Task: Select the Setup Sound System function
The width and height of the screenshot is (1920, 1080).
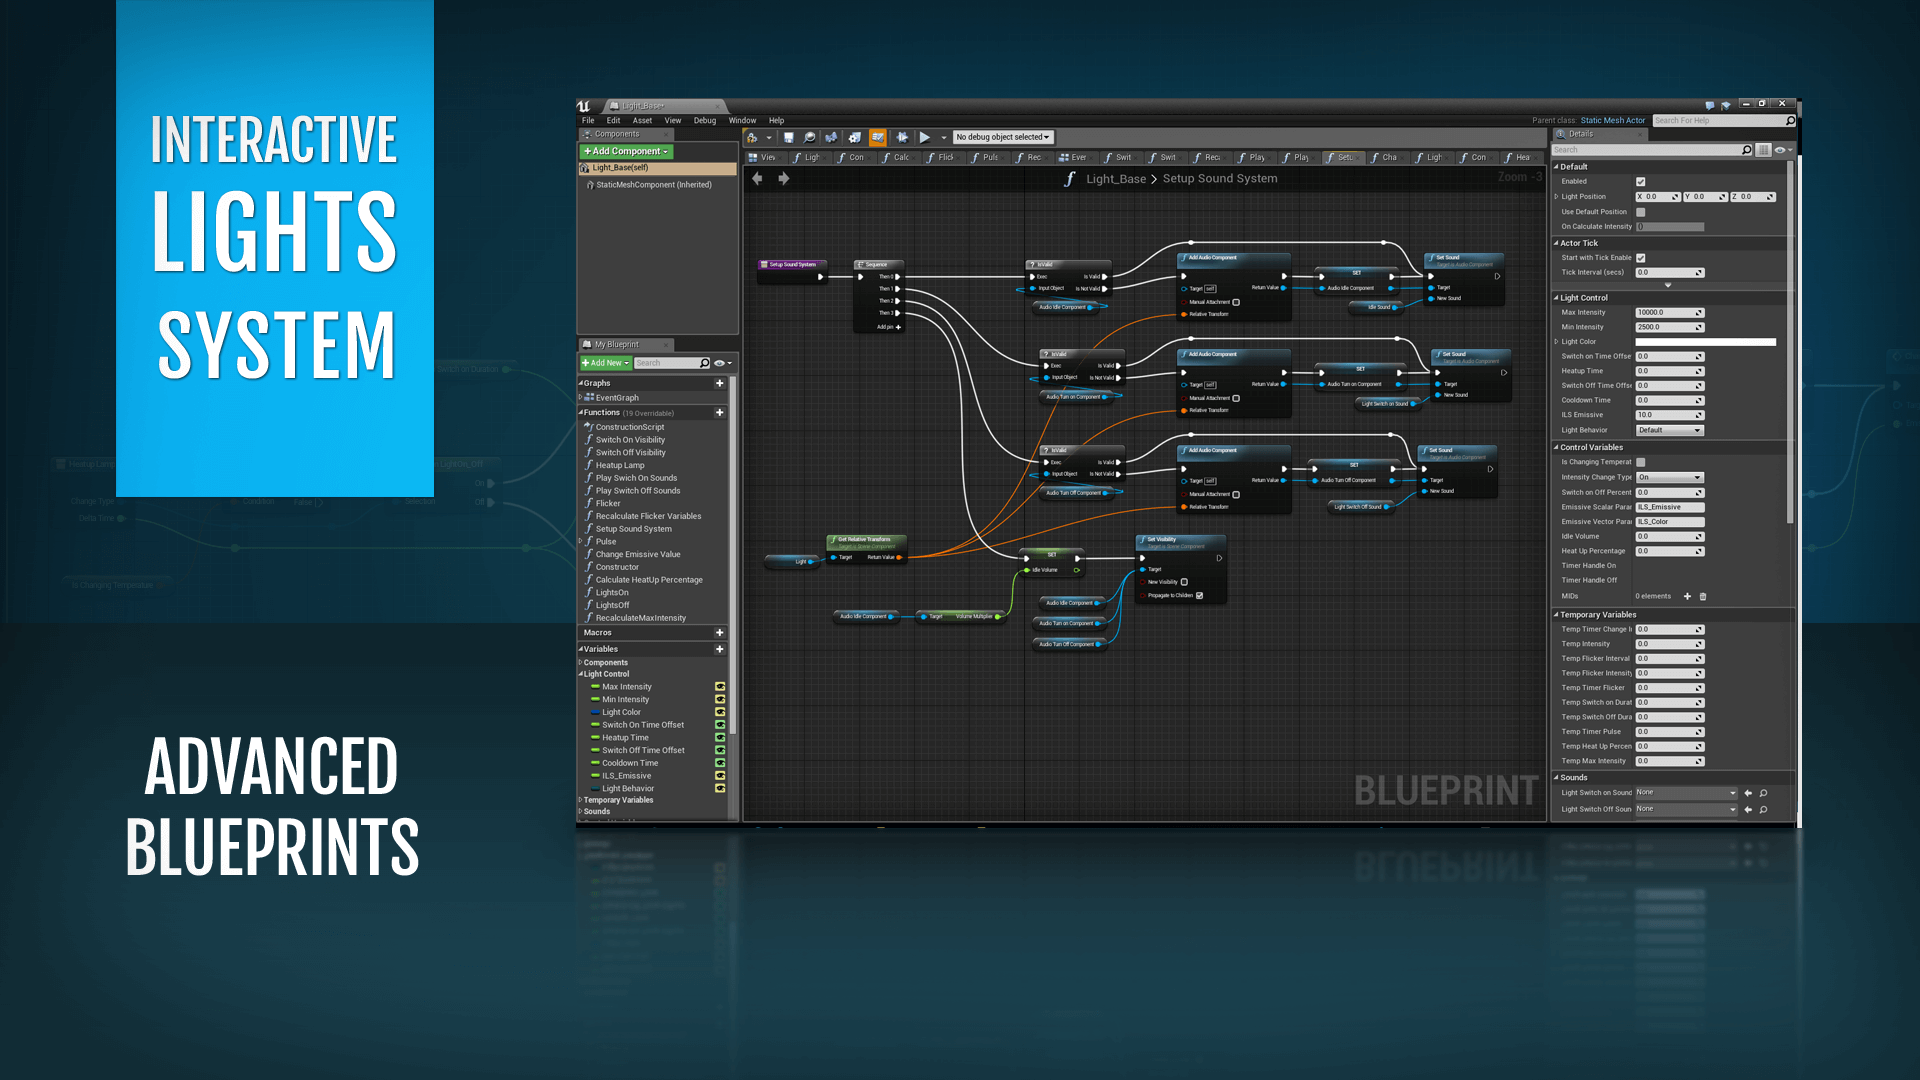Action: [x=633, y=529]
